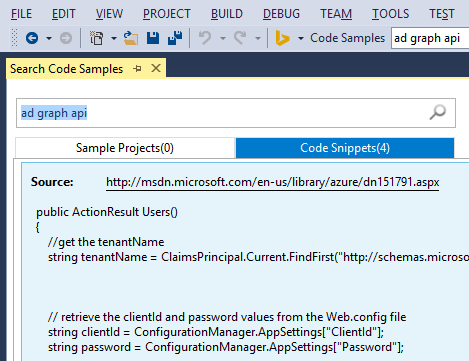The width and height of the screenshot is (469, 361).
Task: Click the Save floppy disk icon
Action: 153,38
